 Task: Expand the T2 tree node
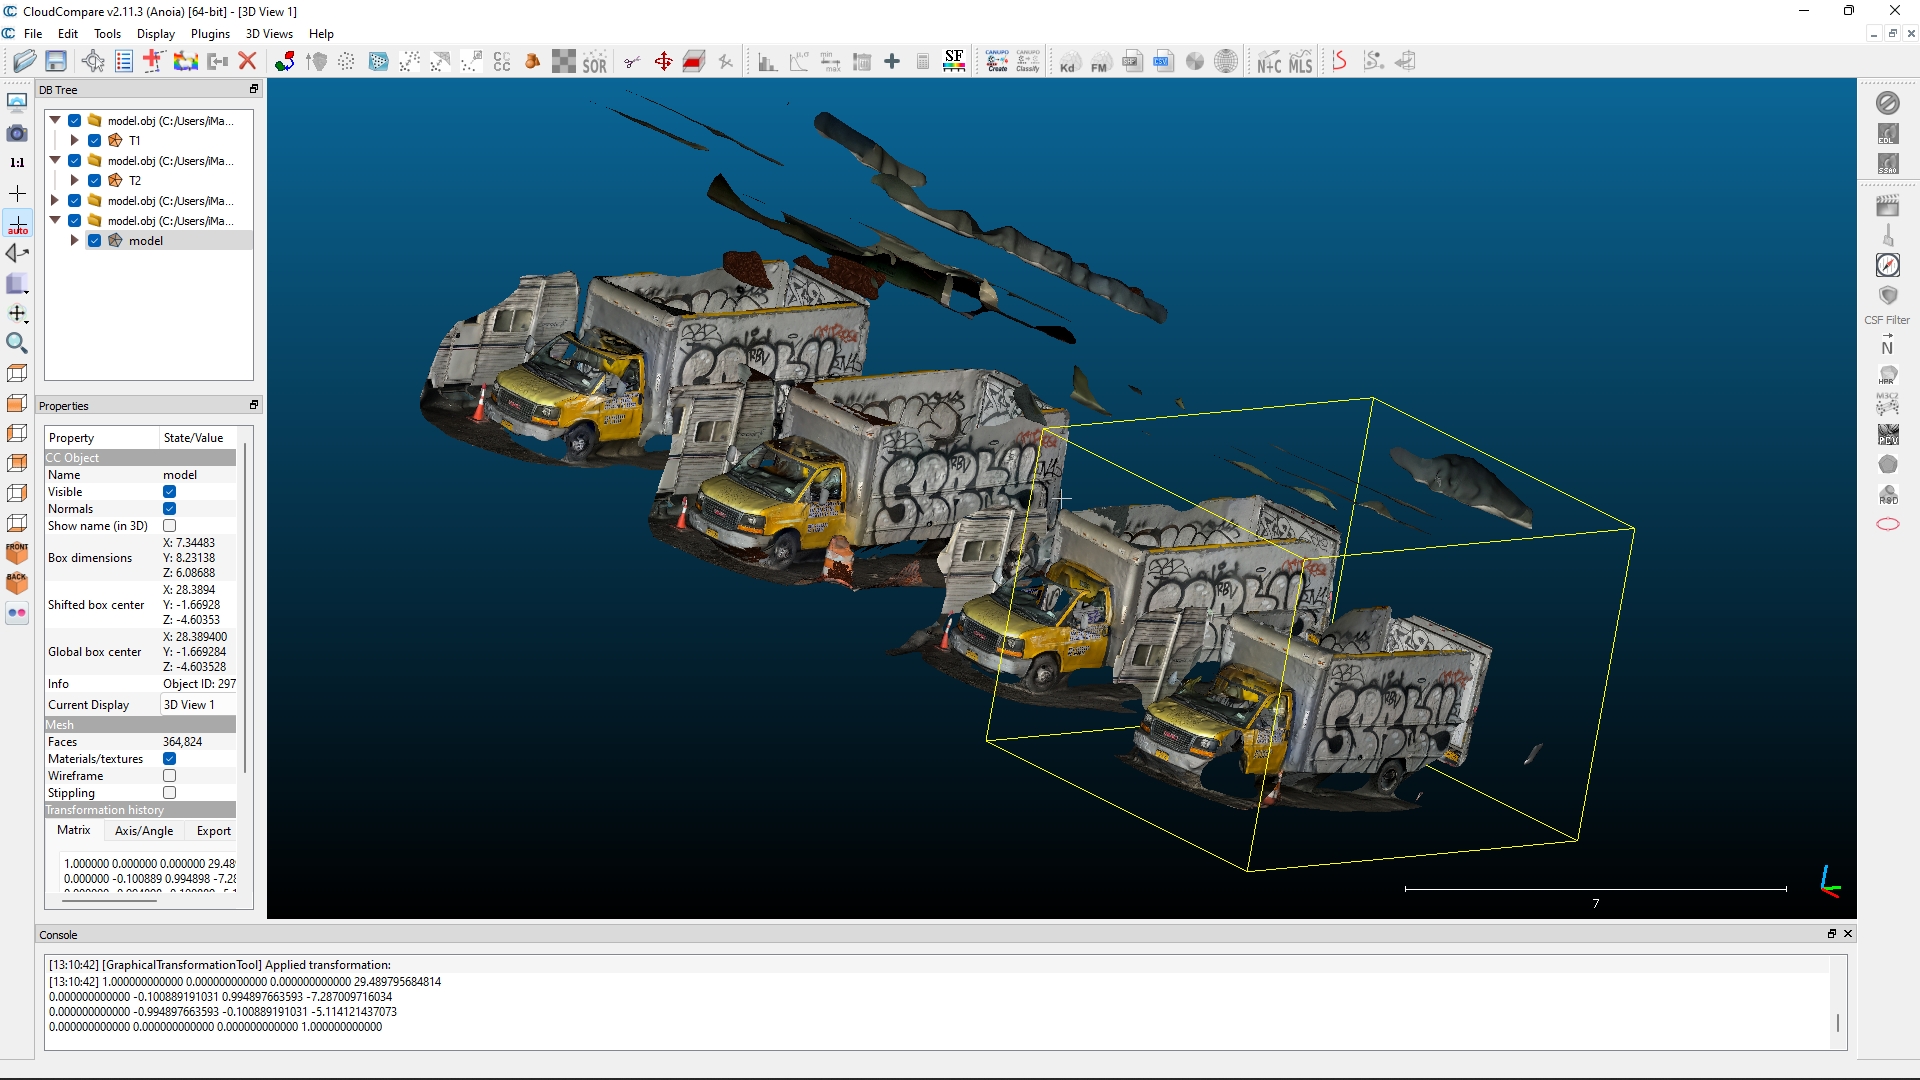(x=75, y=180)
